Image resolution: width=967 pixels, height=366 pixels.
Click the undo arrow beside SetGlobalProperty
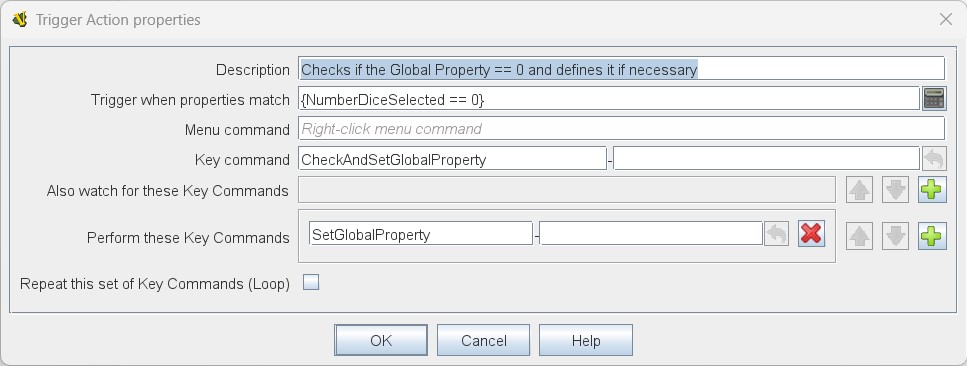point(776,234)
